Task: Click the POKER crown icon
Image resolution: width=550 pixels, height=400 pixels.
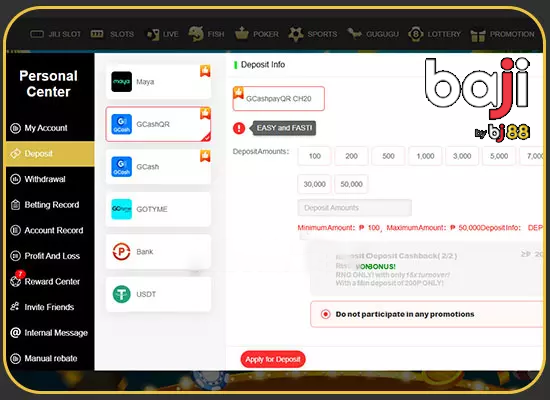Action: tap(242, 34)
